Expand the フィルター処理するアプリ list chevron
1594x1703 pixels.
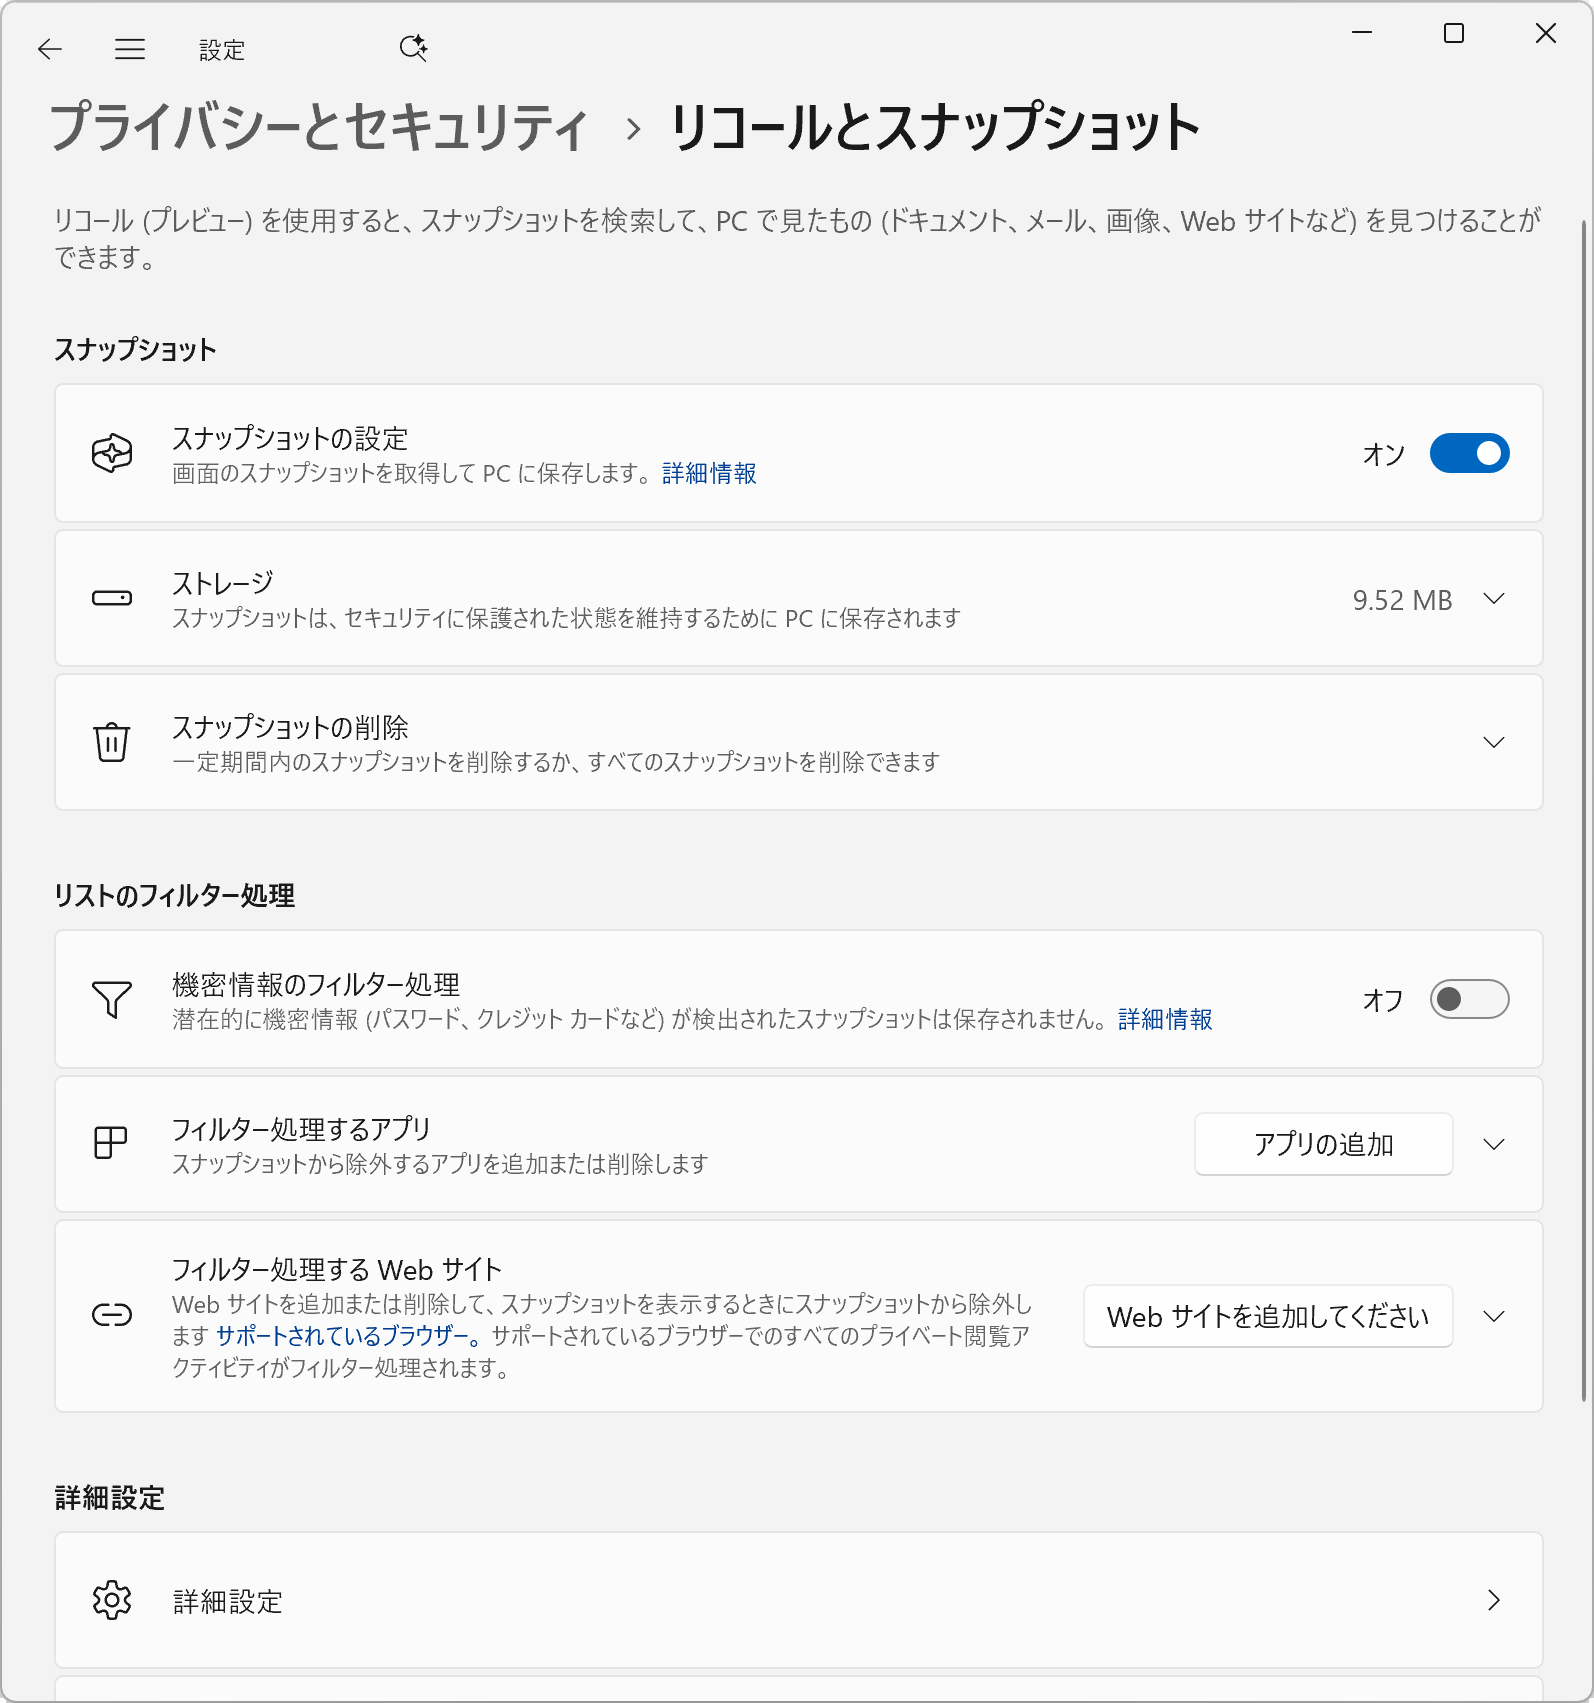point(1494,1144)
